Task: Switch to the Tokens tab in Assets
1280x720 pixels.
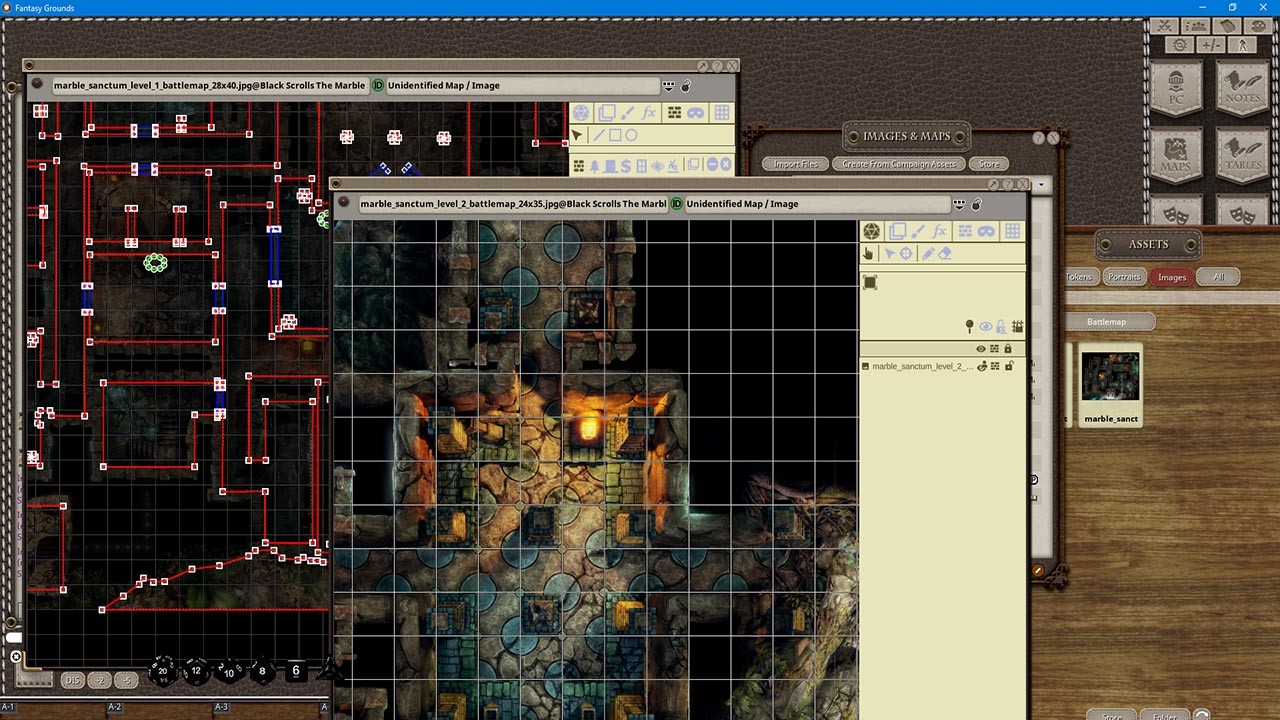Action: pyautogui.click(x=1079, y=277)
